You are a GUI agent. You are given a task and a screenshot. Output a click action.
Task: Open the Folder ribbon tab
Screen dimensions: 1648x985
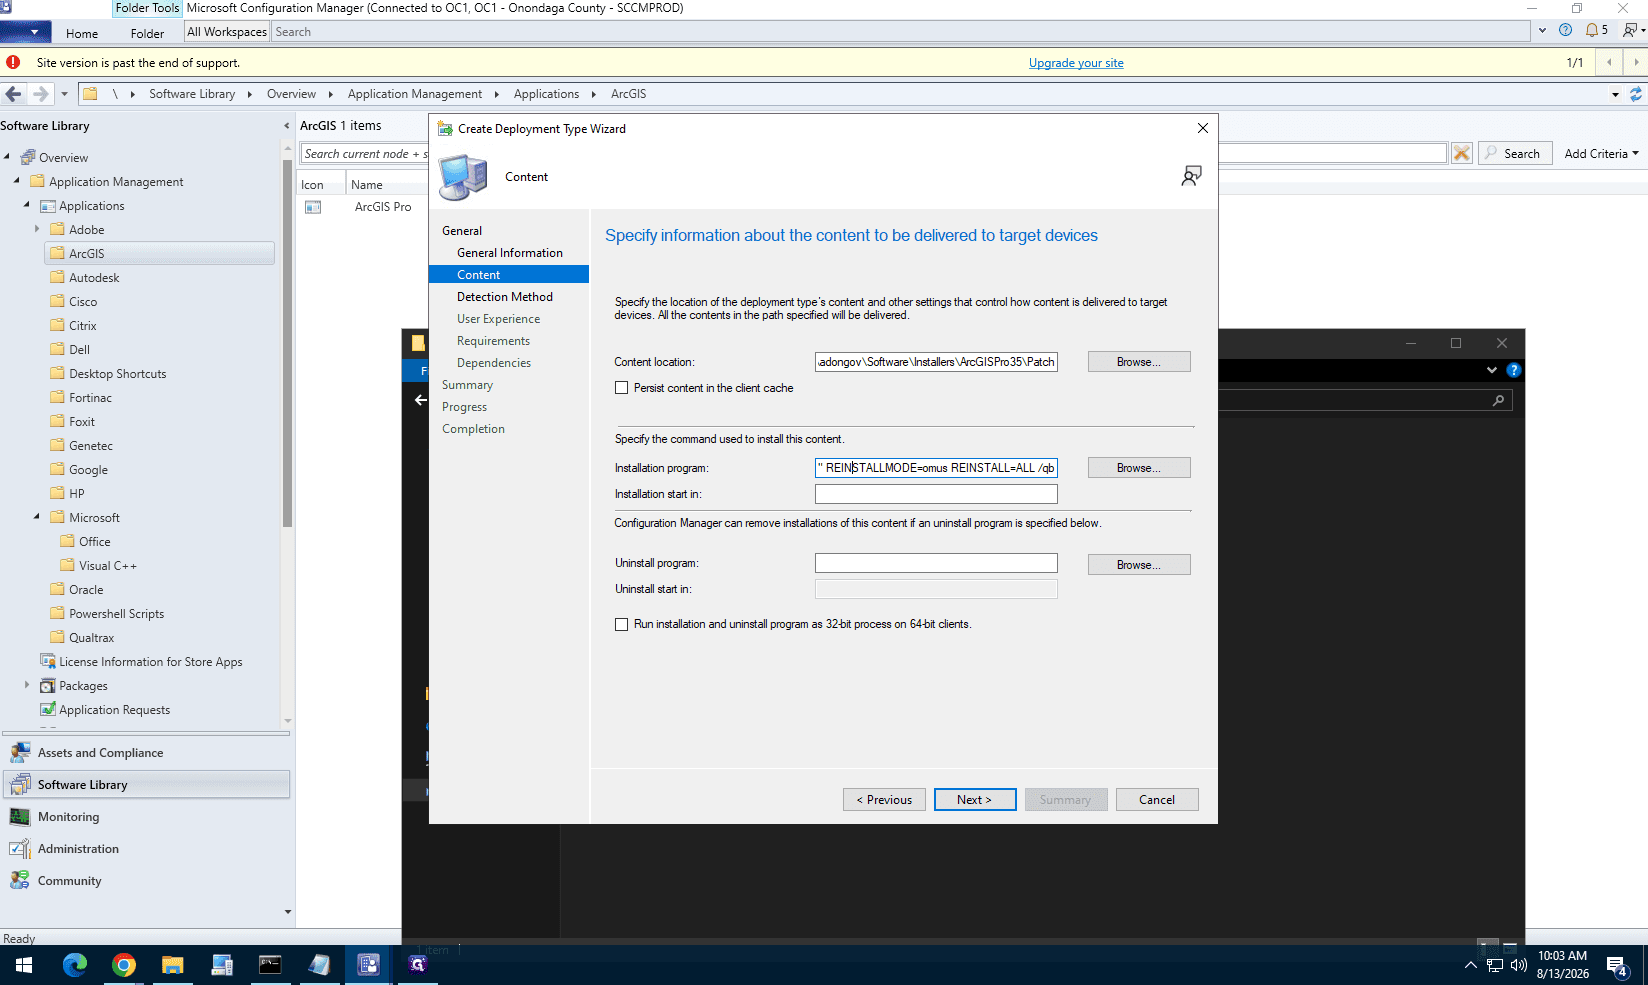(147, 33)
